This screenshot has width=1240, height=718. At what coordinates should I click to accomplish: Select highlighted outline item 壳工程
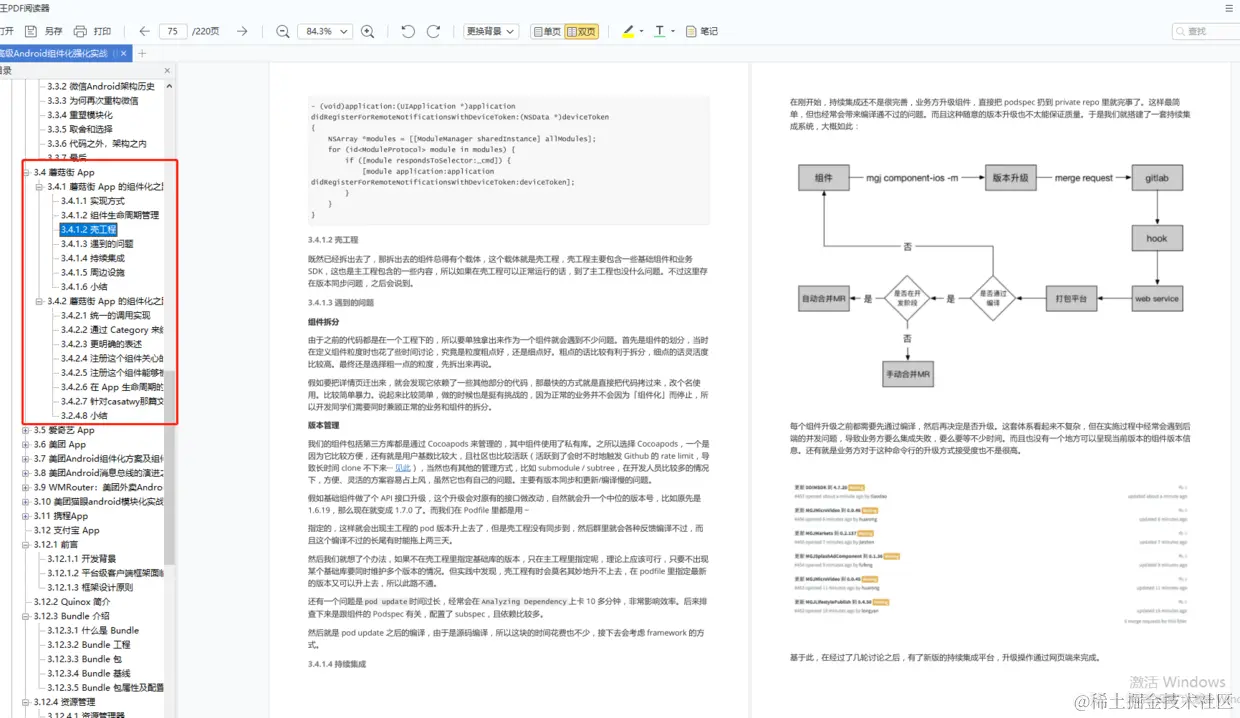88,230
